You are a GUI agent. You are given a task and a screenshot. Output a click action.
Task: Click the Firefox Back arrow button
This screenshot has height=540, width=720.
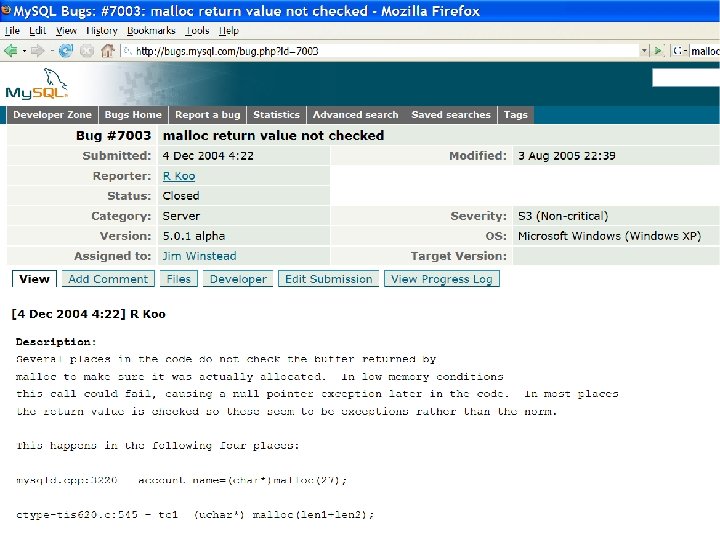[x=10, y=51]
